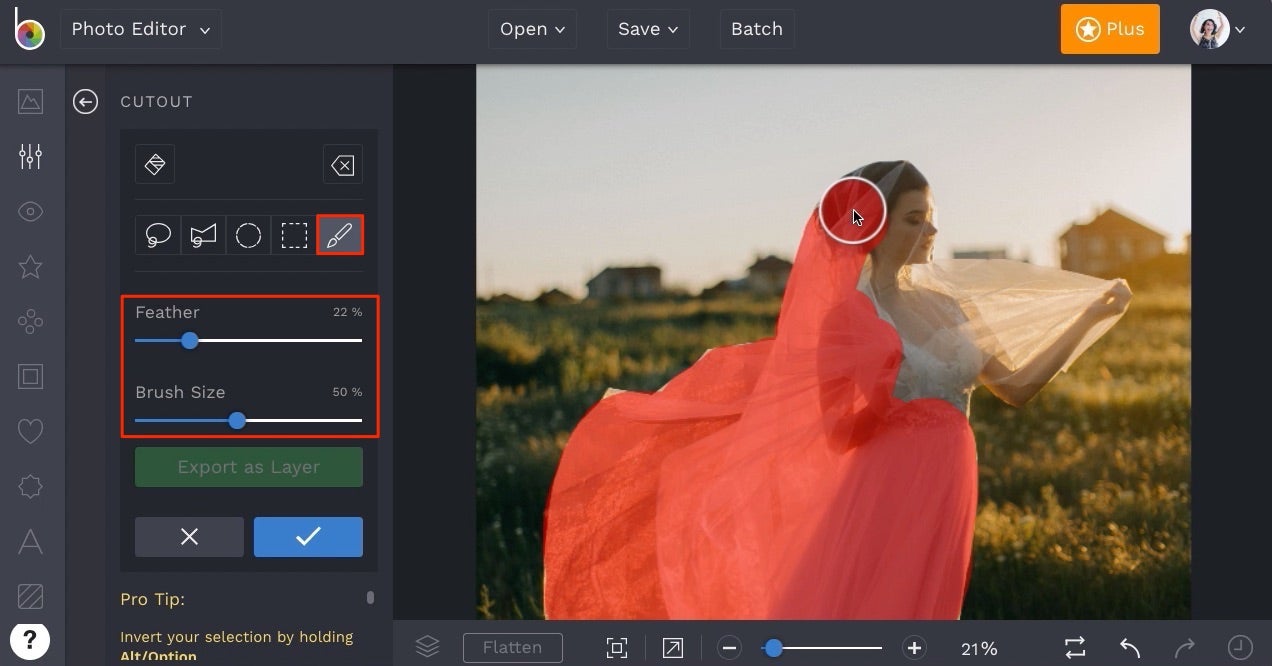
Task: Select the polygon lasso cutout tool
Action: (x=203, y=235)
